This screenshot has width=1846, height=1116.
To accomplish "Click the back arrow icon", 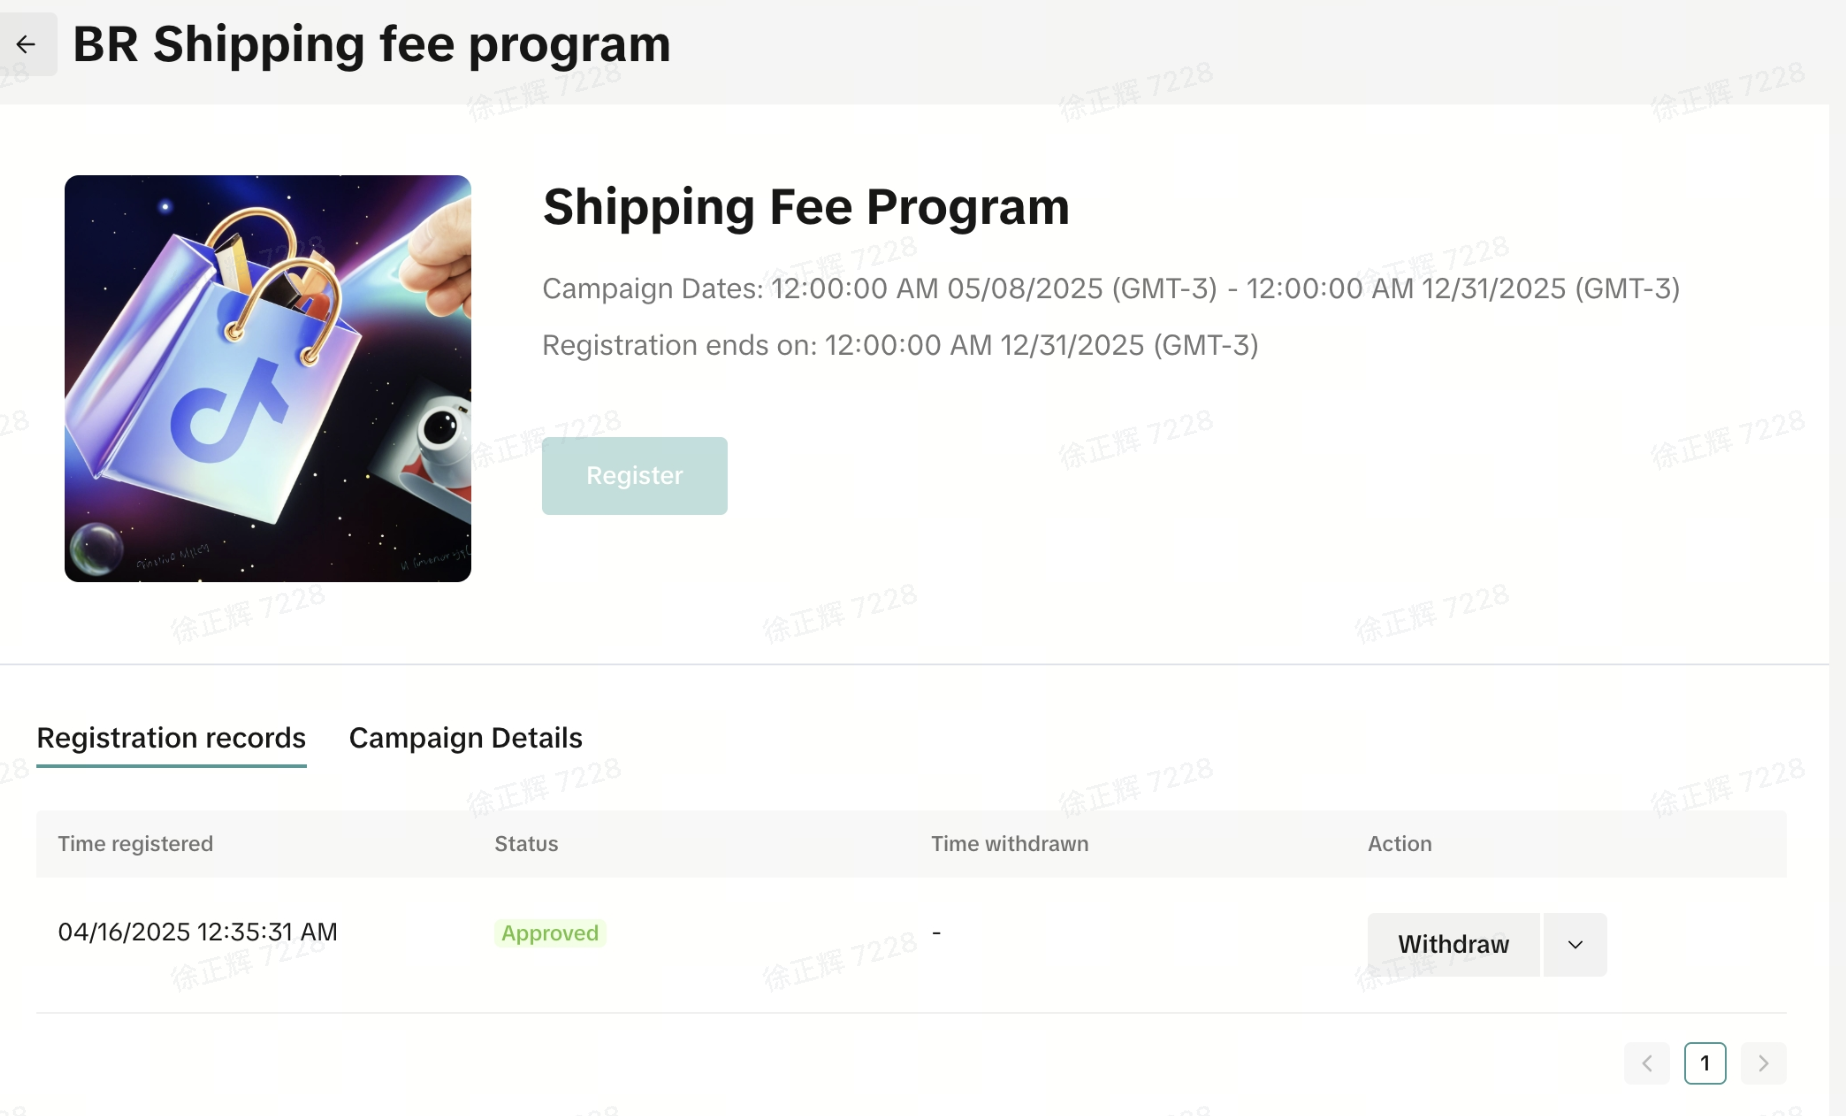I will pyautogui.click(x=26, y=44).
